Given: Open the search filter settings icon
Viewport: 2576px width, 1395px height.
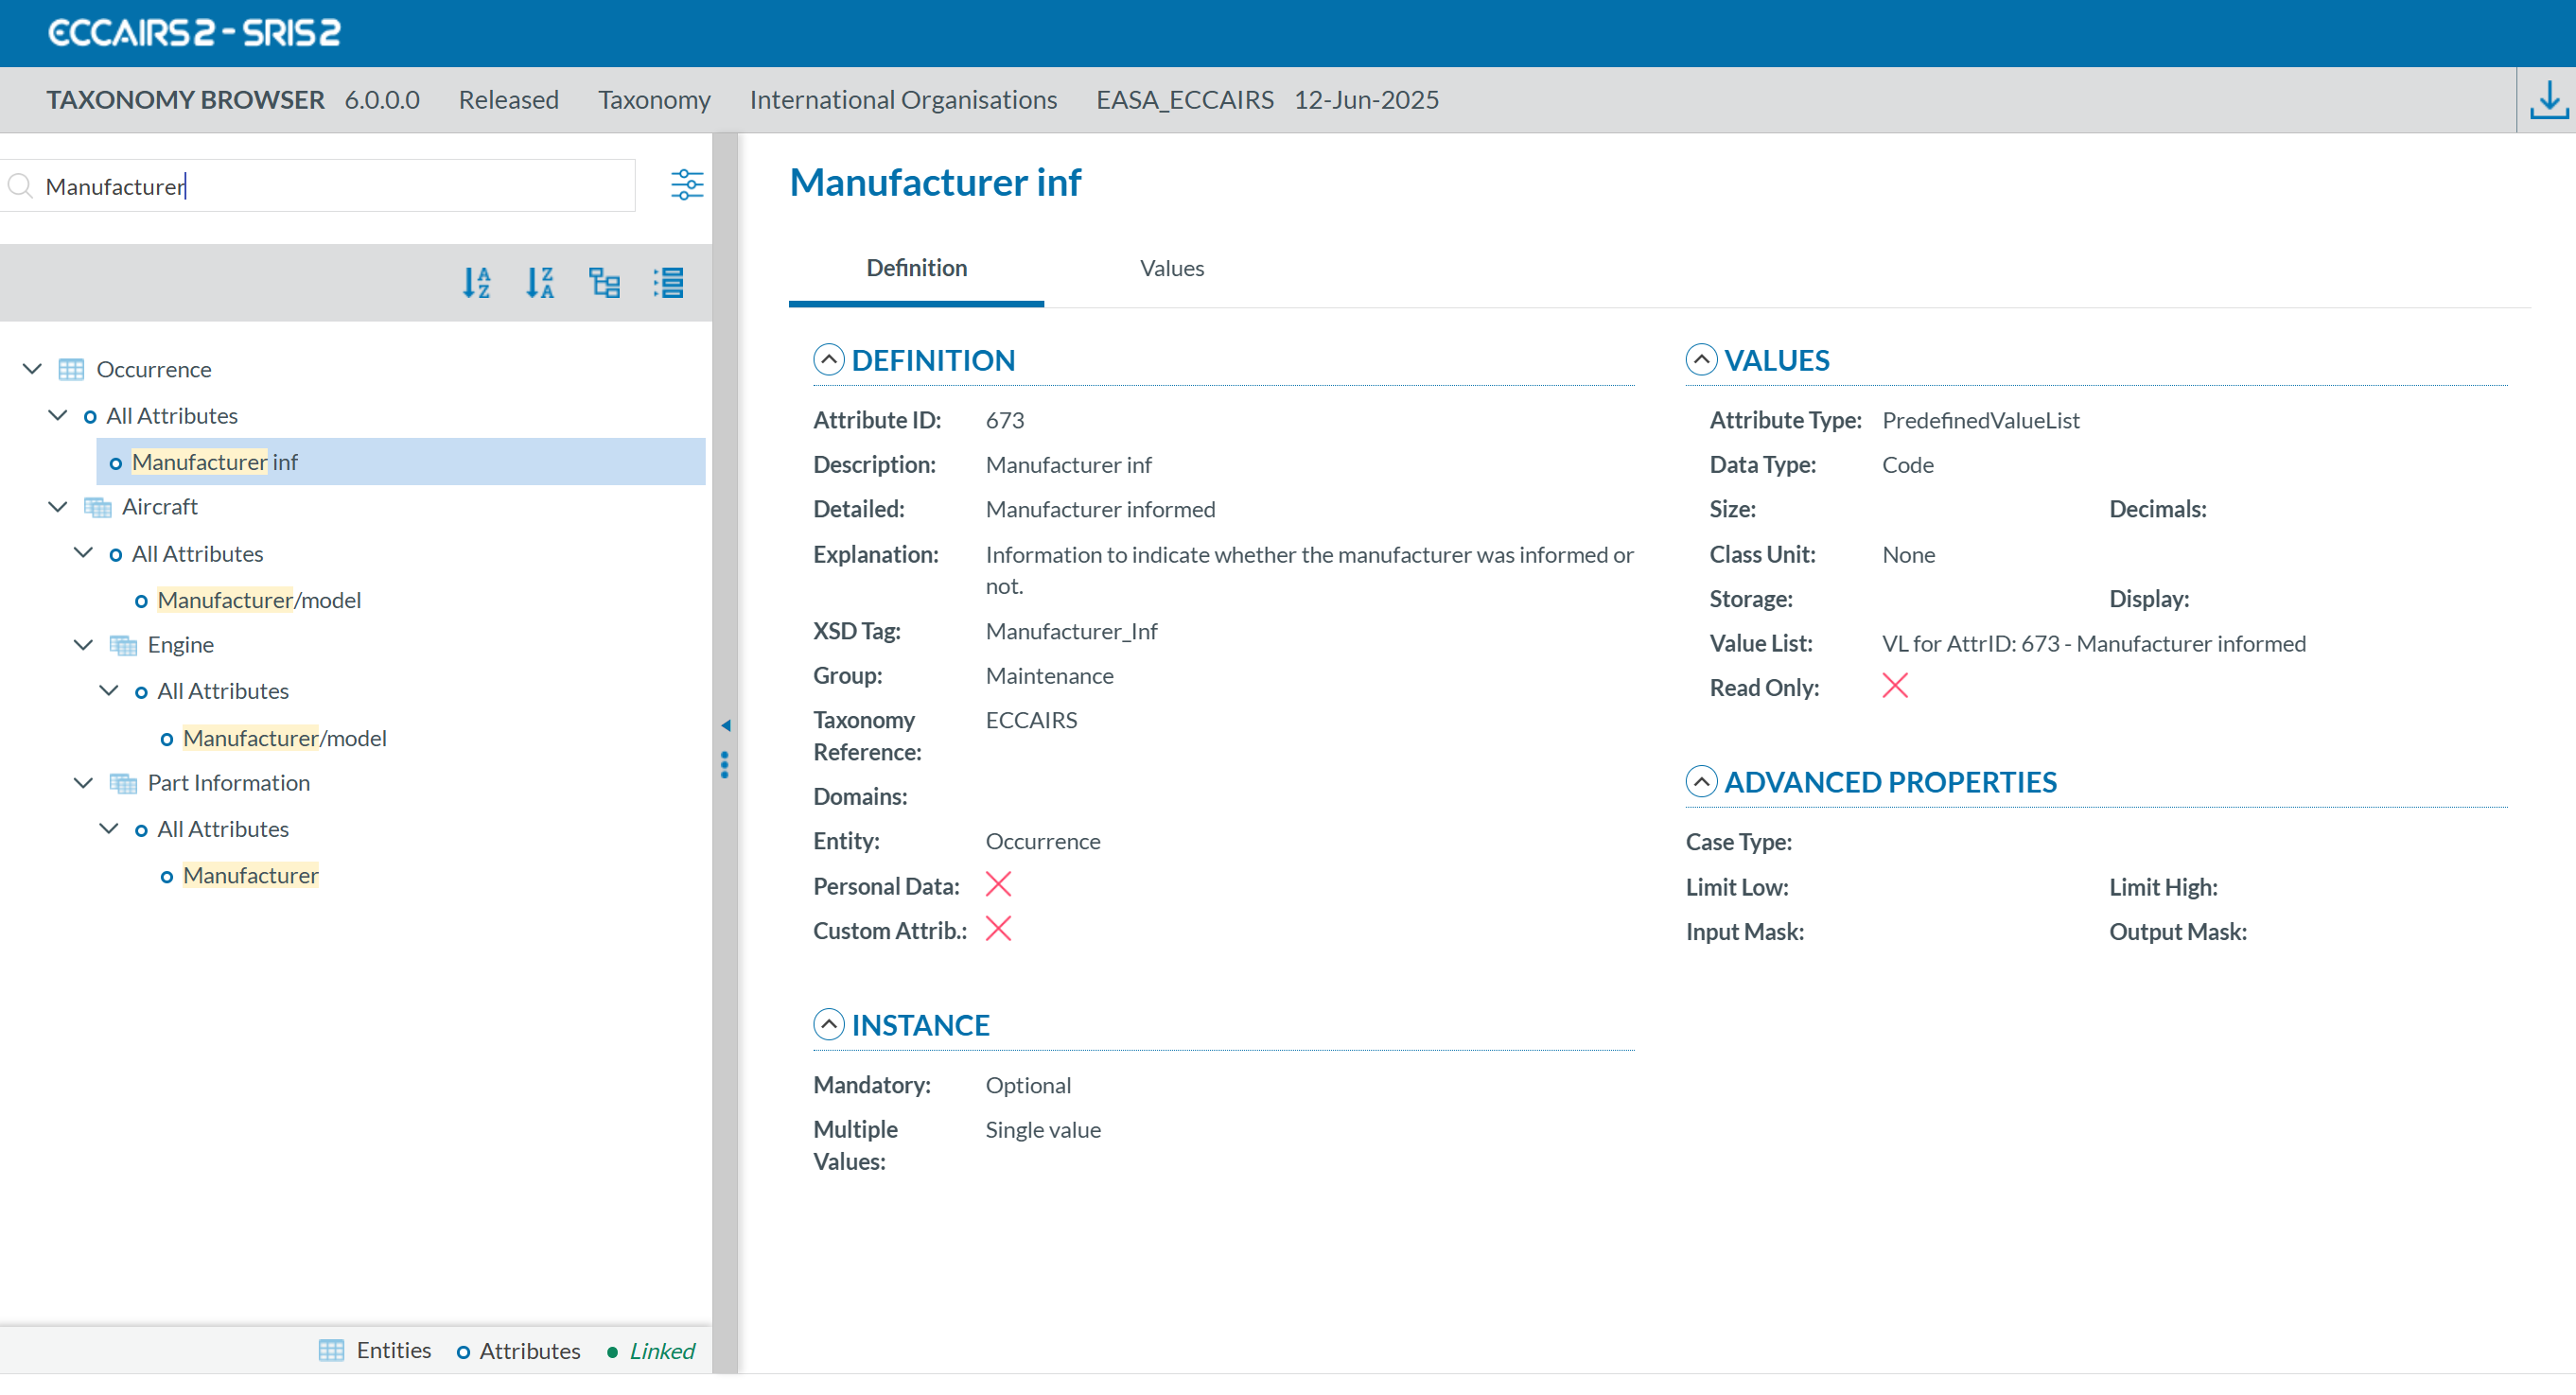Looking at the screenshot, I should point(686,185).
